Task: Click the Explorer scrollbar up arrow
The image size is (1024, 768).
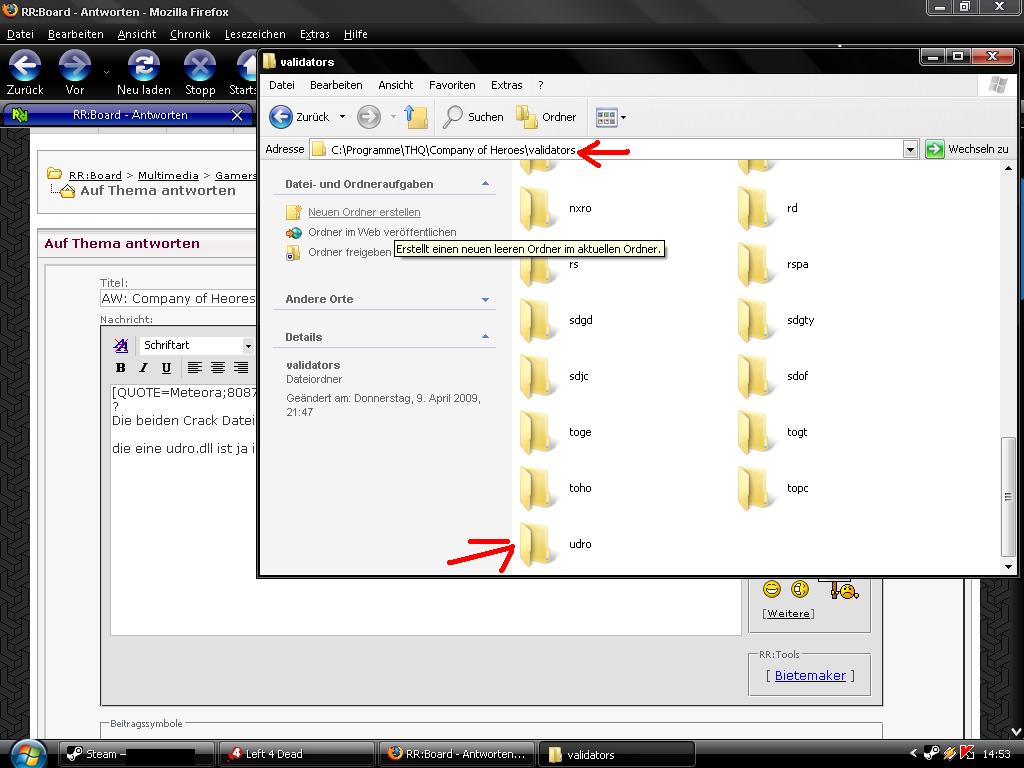Action: point(1008,168)
